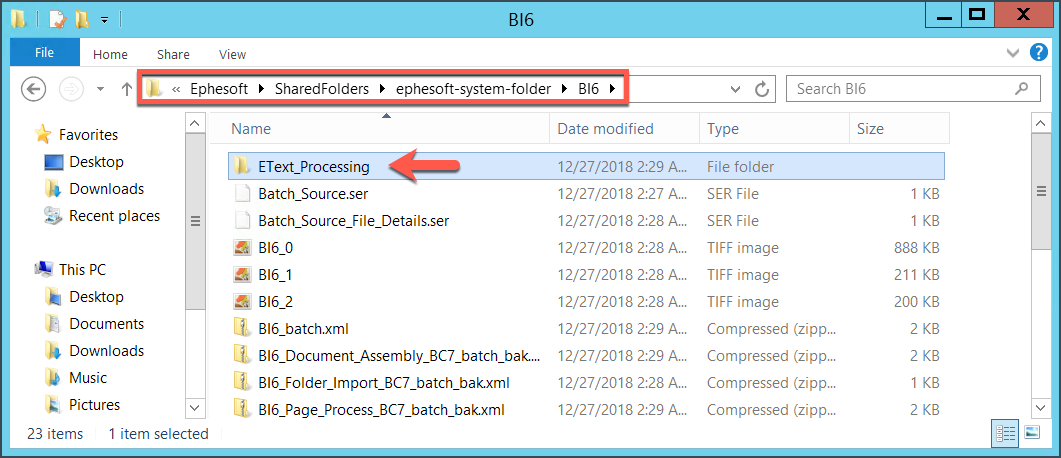Open the Help question mark icon
Image resolution: width=1061 pixels, height=458 pixels.
click(1038, 52)
